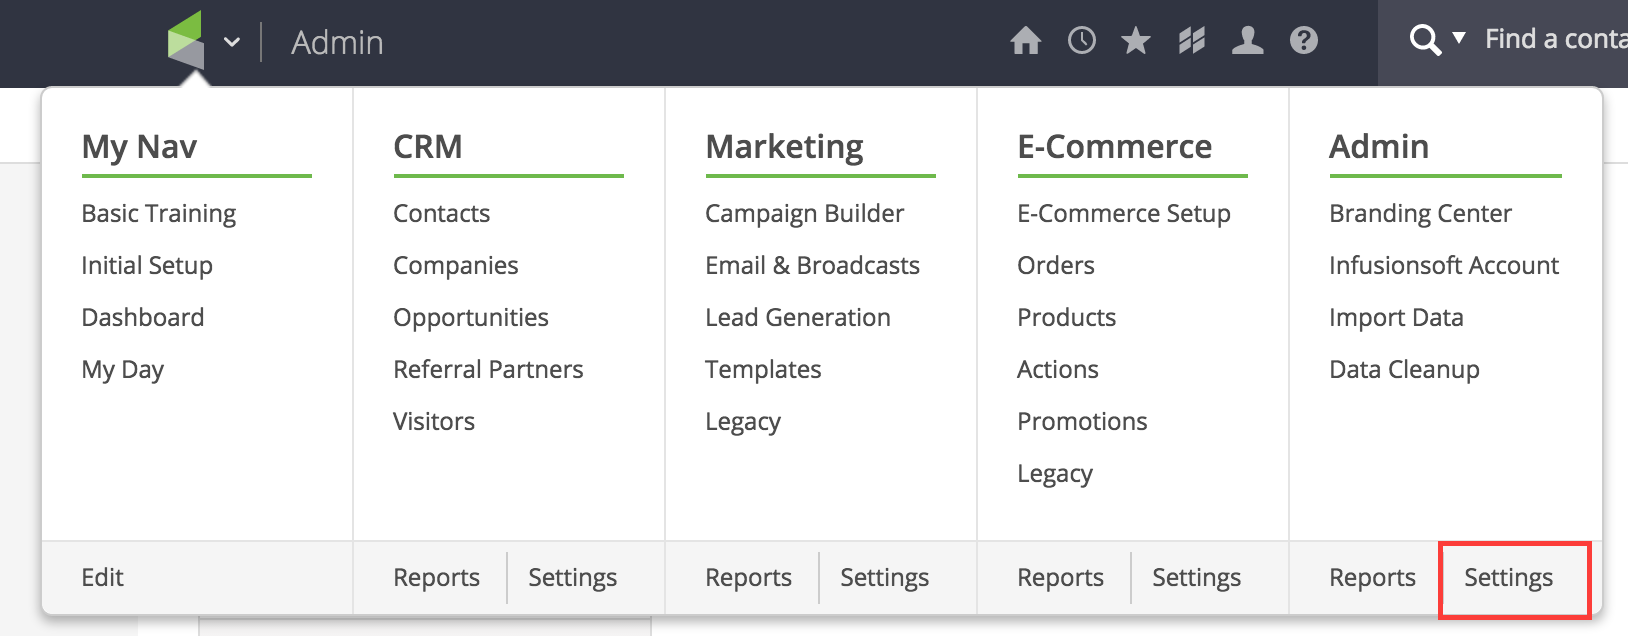Open Branding Center
This screenshot has width=1628, height=636.
point(1421,214)
